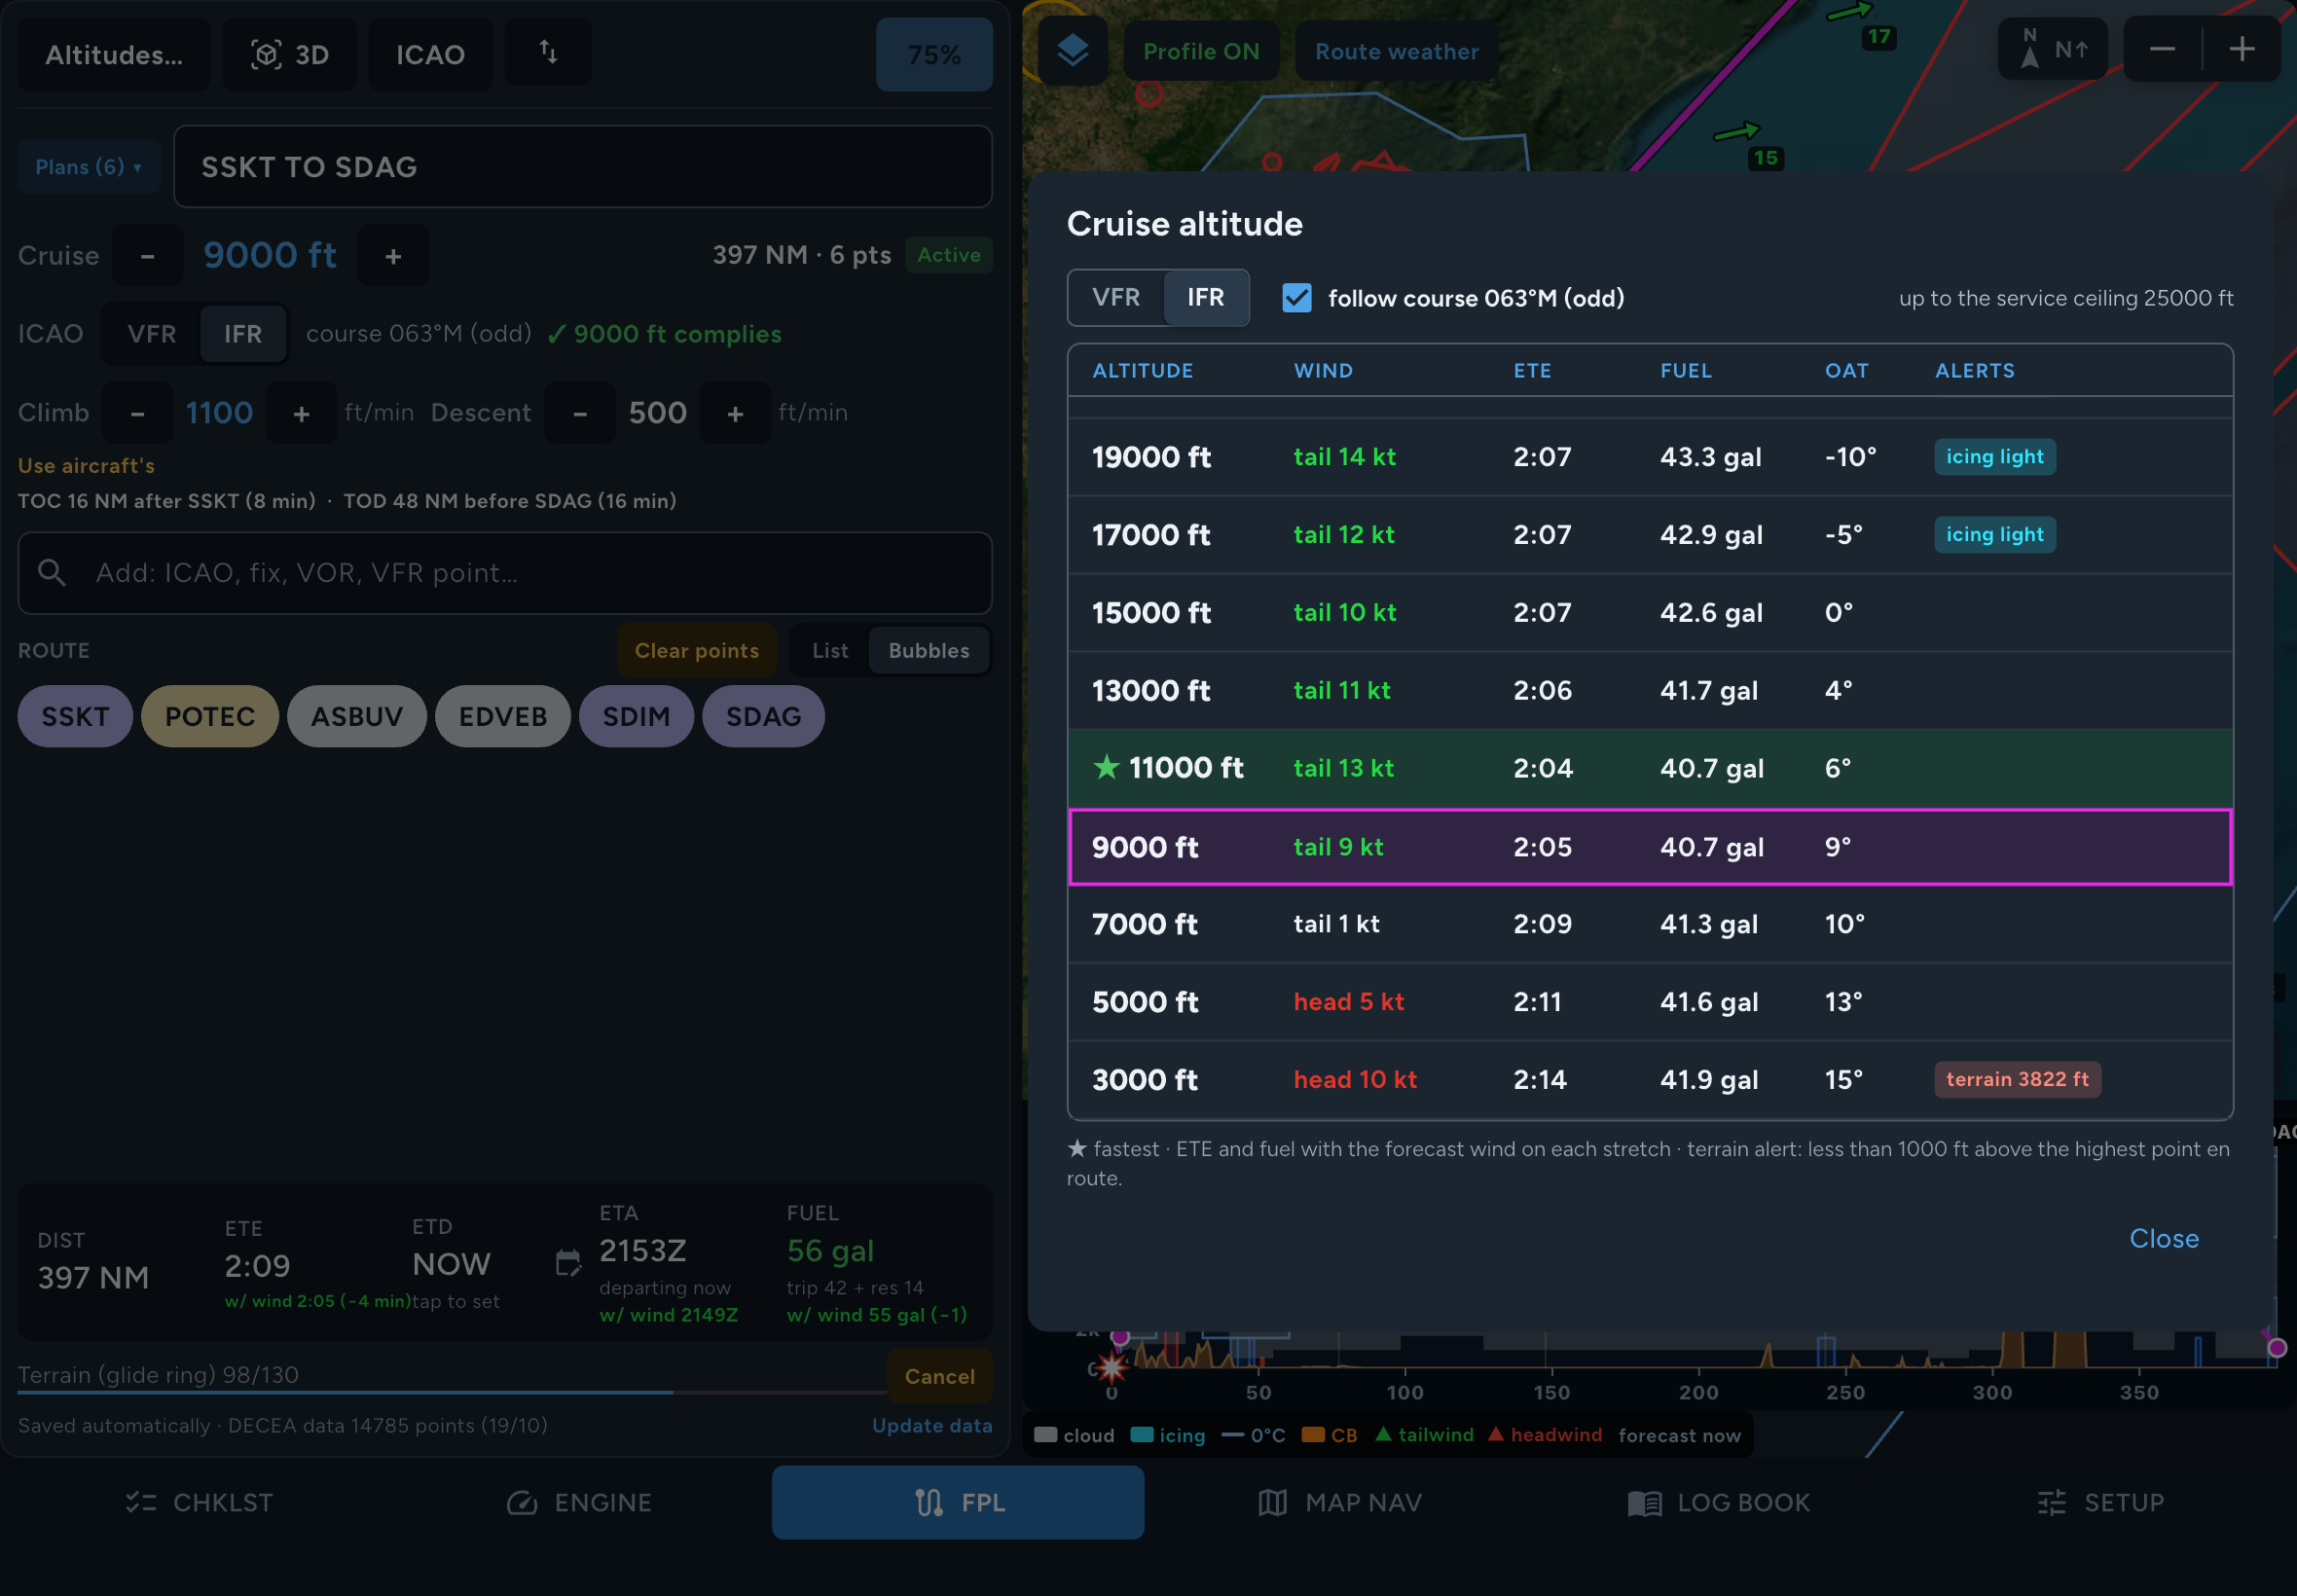
Task: Select IFR in Cruise altitude dialog
Action: (1206, 297)
